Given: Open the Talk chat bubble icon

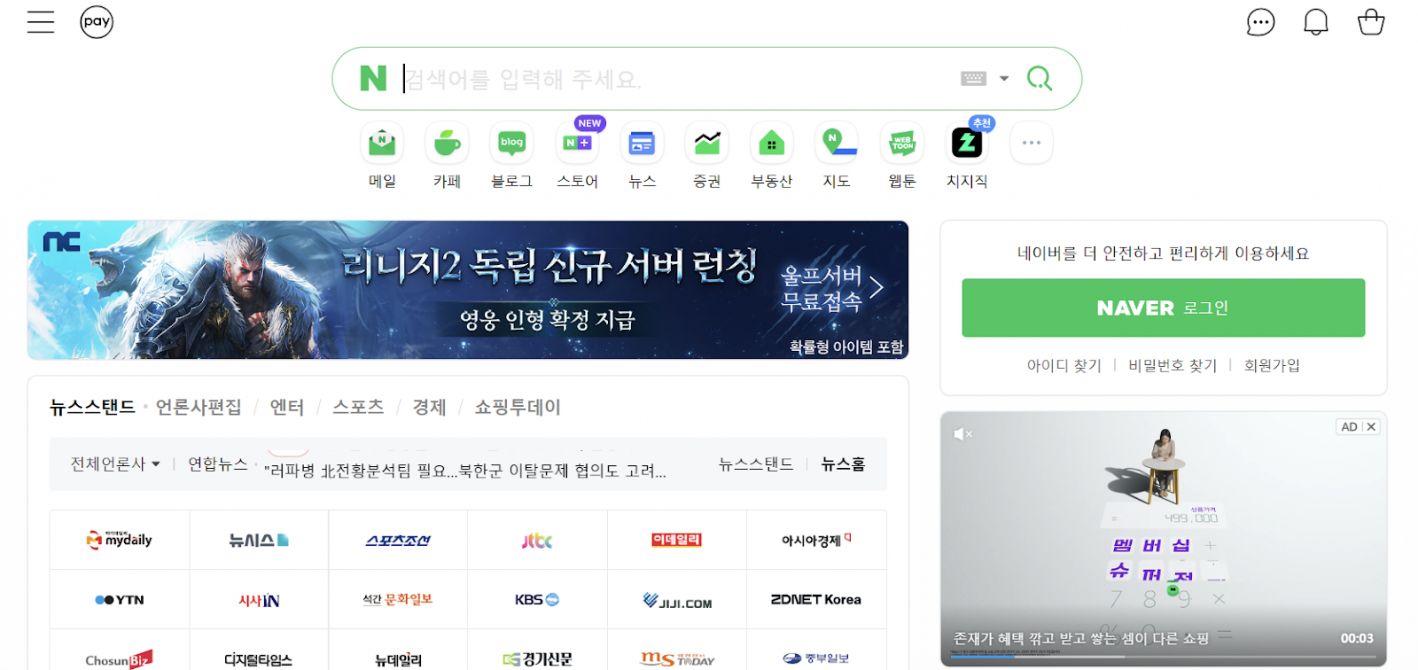Looking at the screenshot, I should [1261, 22].
